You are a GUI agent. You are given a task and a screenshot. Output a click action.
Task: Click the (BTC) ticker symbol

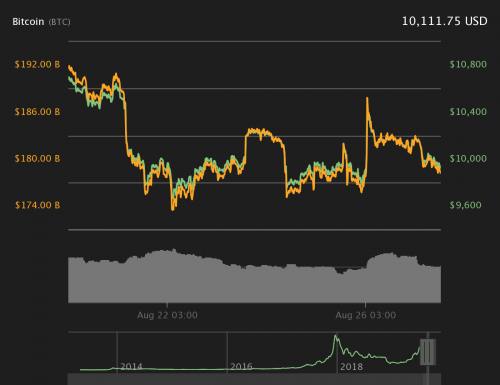(59, 22)
